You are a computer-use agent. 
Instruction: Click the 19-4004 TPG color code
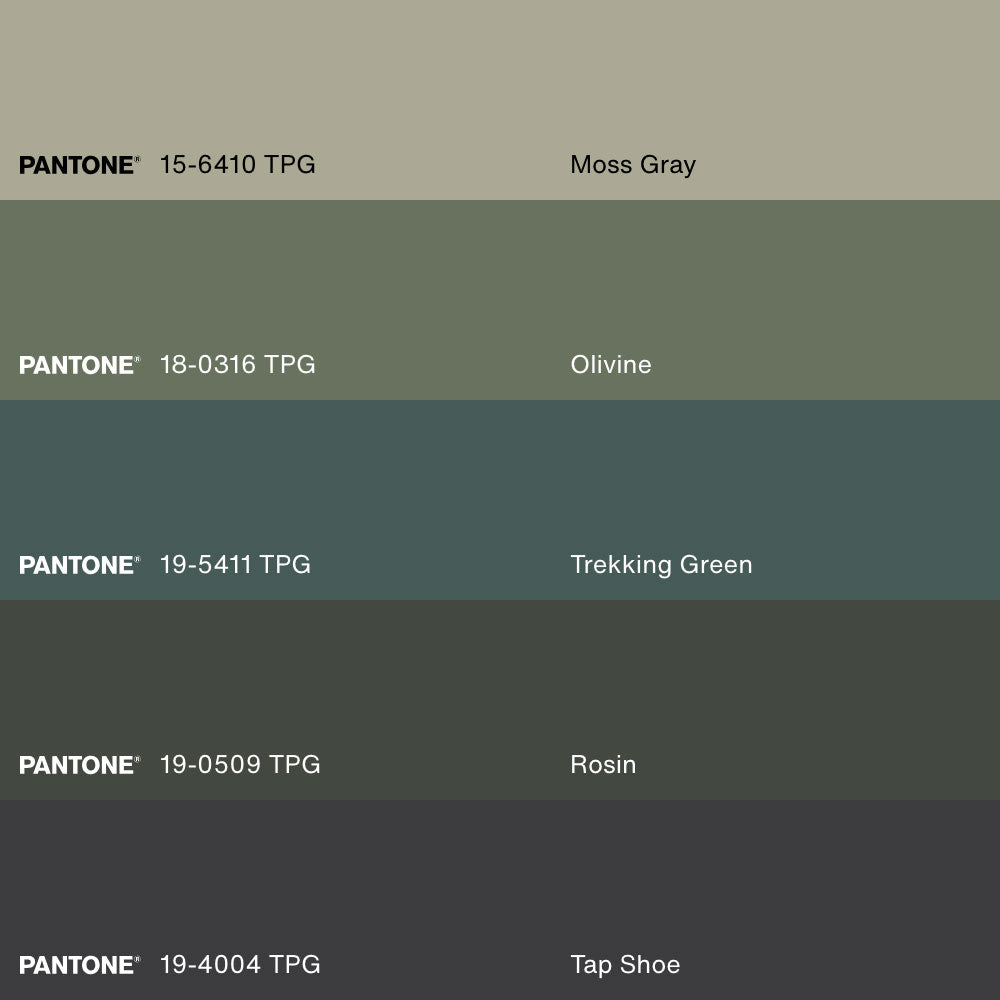(240, 964)
